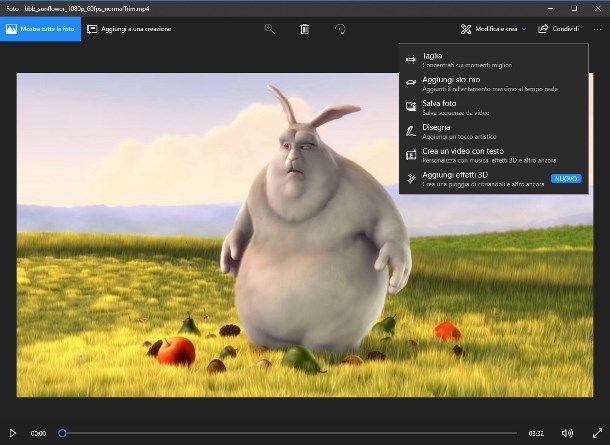610x445 pixels.
Task: Open the three-dots more options menu
Action: [x=597, y=29]
